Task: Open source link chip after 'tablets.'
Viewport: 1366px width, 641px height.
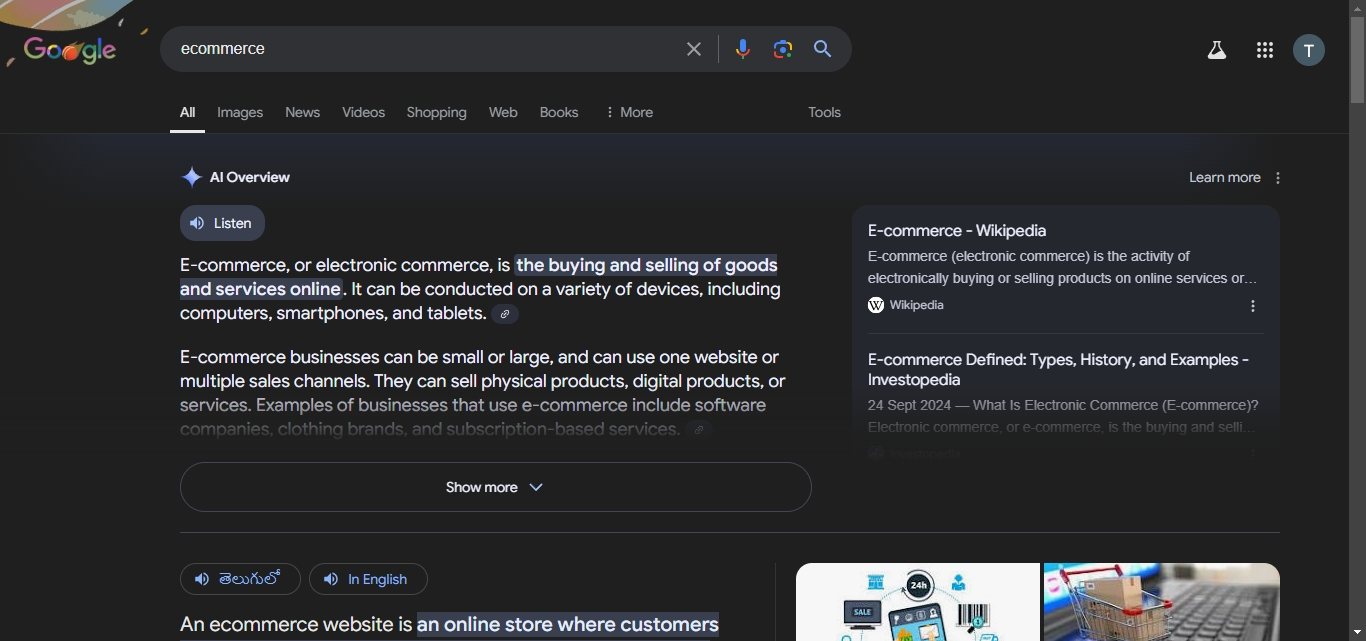Action: [x=505, y=314]
